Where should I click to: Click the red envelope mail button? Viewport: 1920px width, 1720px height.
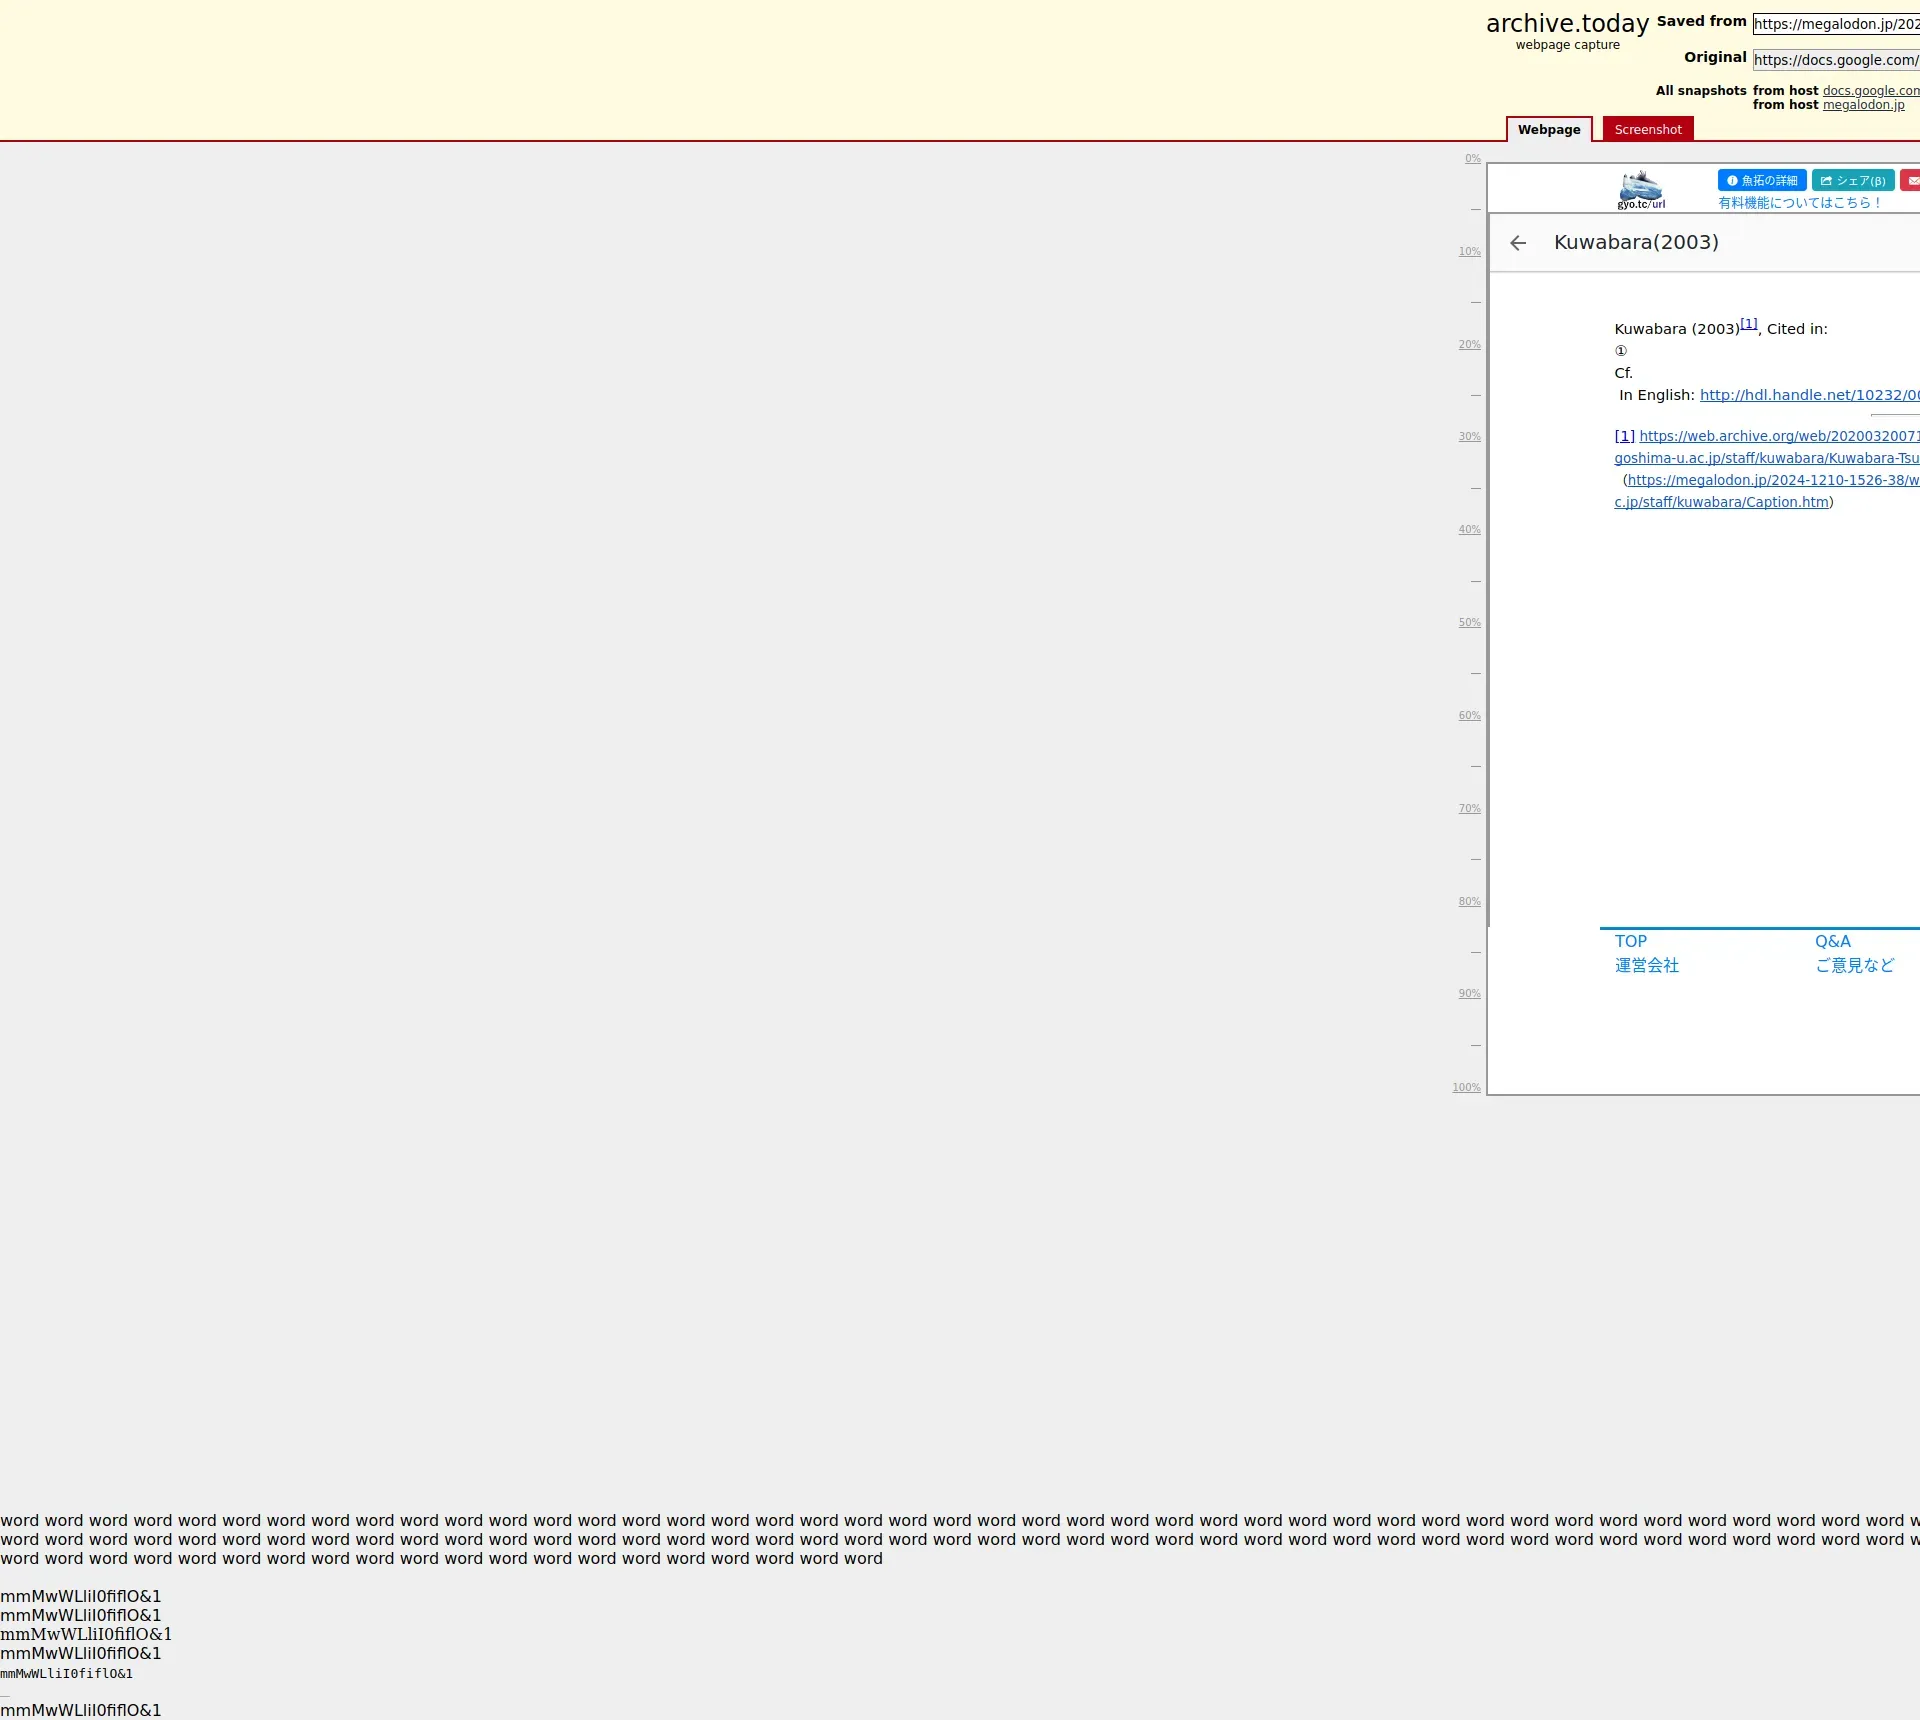(x=1911, y=181)
